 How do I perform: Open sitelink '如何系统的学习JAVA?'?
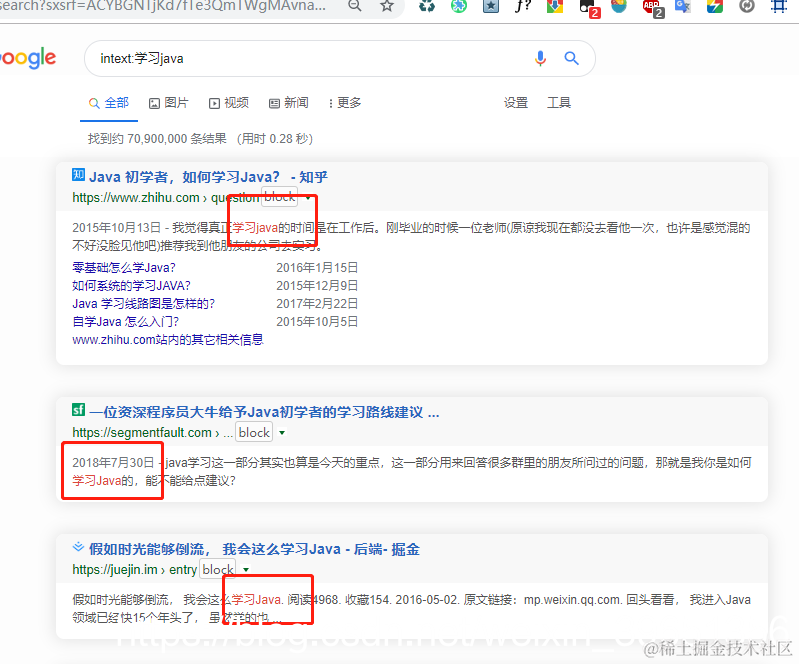[131, 285]
